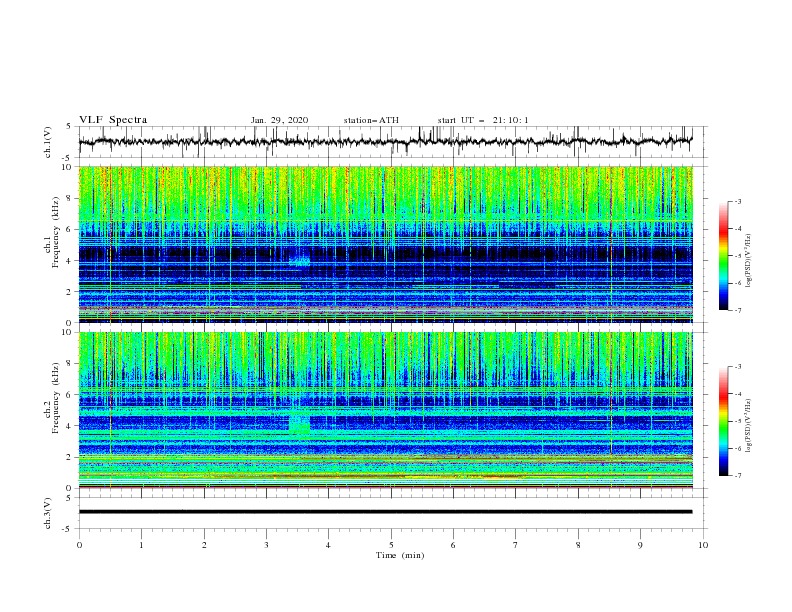Click time axis tick label "7"
This screenshot has height=612, width=792.
tap(516, 545)
